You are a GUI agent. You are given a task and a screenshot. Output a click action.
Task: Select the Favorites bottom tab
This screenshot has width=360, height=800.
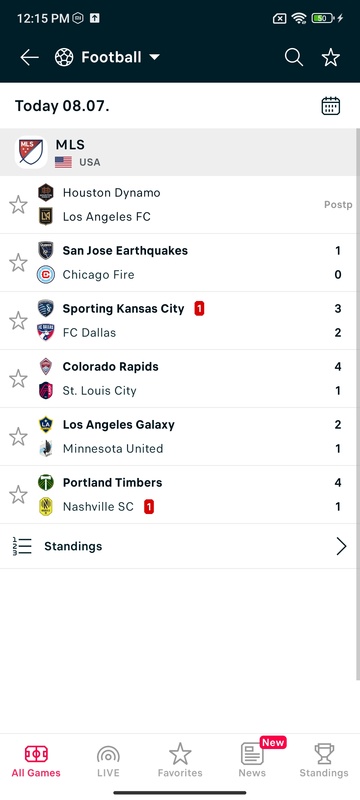point(180,761)
